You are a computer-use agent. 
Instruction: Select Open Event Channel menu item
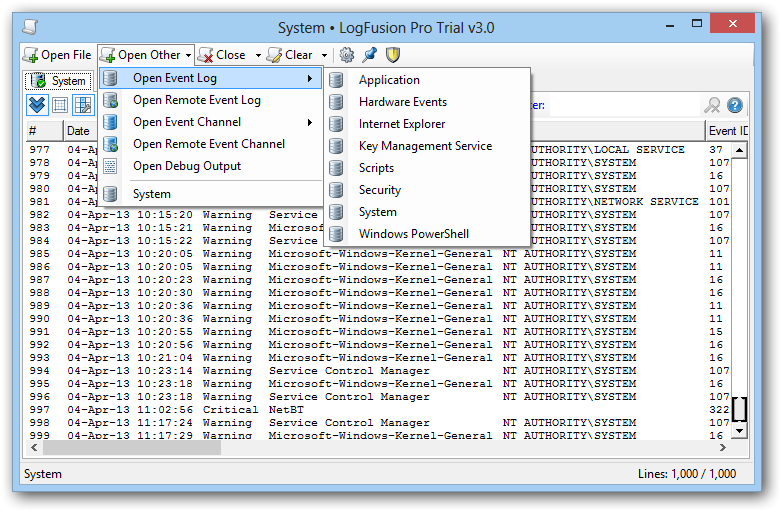210,122
